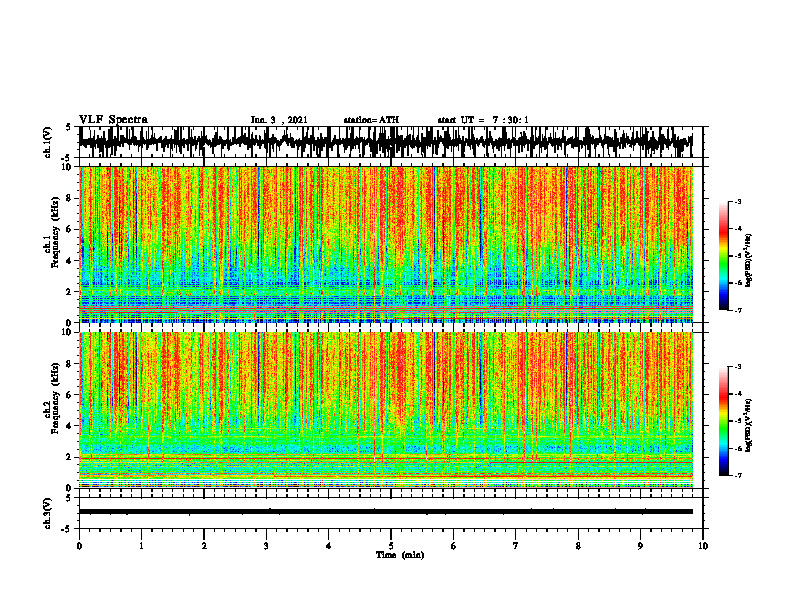The height and width of the screenshot is (612, 792).
Task: Click the "VLF Spectra" title text
Action: [x=113, y=120]
